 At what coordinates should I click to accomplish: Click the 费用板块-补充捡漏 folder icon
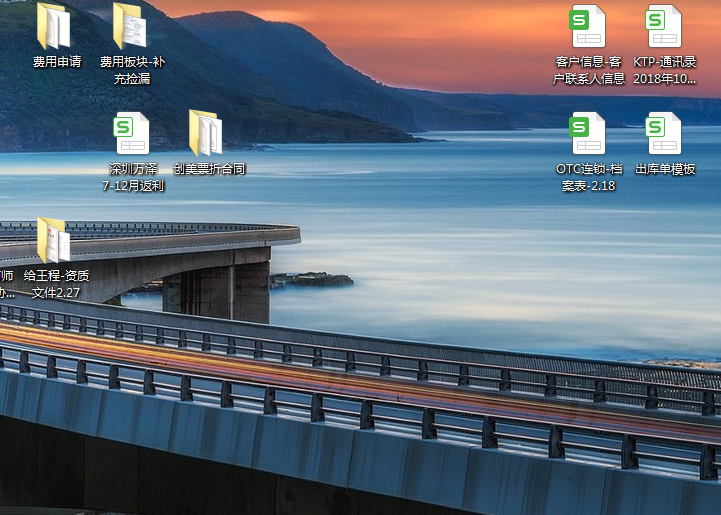(x=130, y=27)
